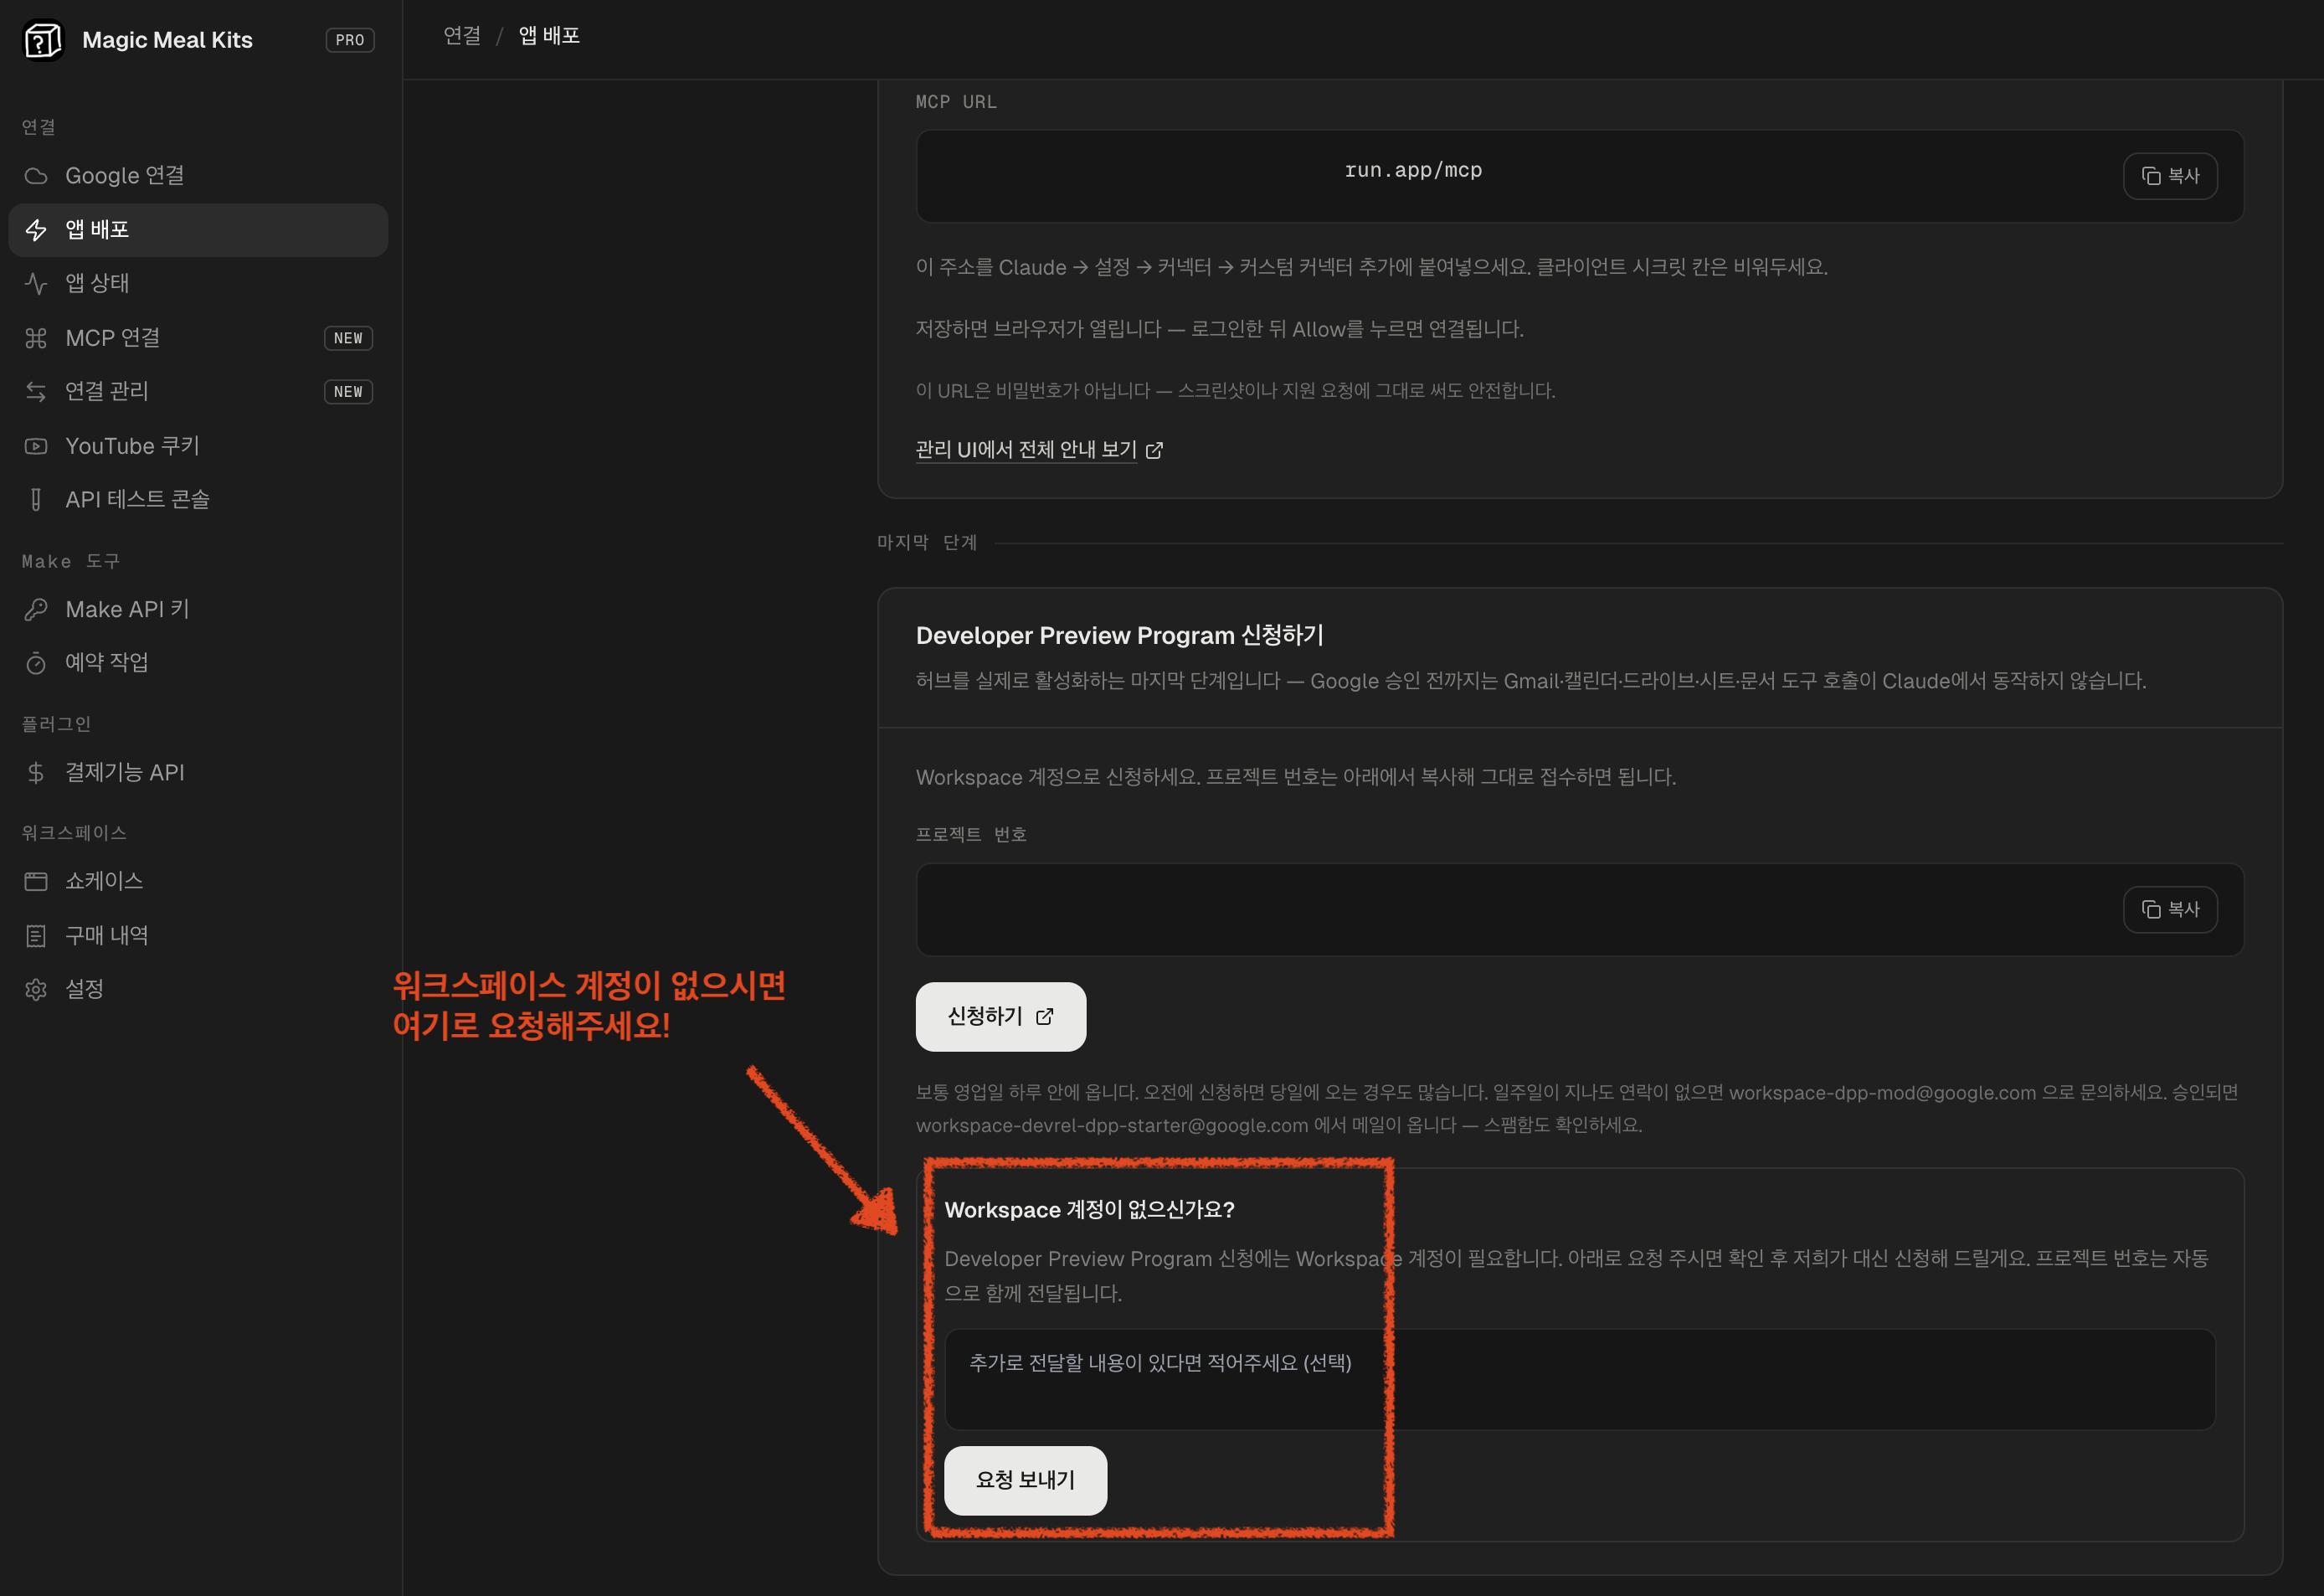Click the command-key icon for MCP 연결
Viewport: 2324px width, 1596px height.
tap(36, 338)
